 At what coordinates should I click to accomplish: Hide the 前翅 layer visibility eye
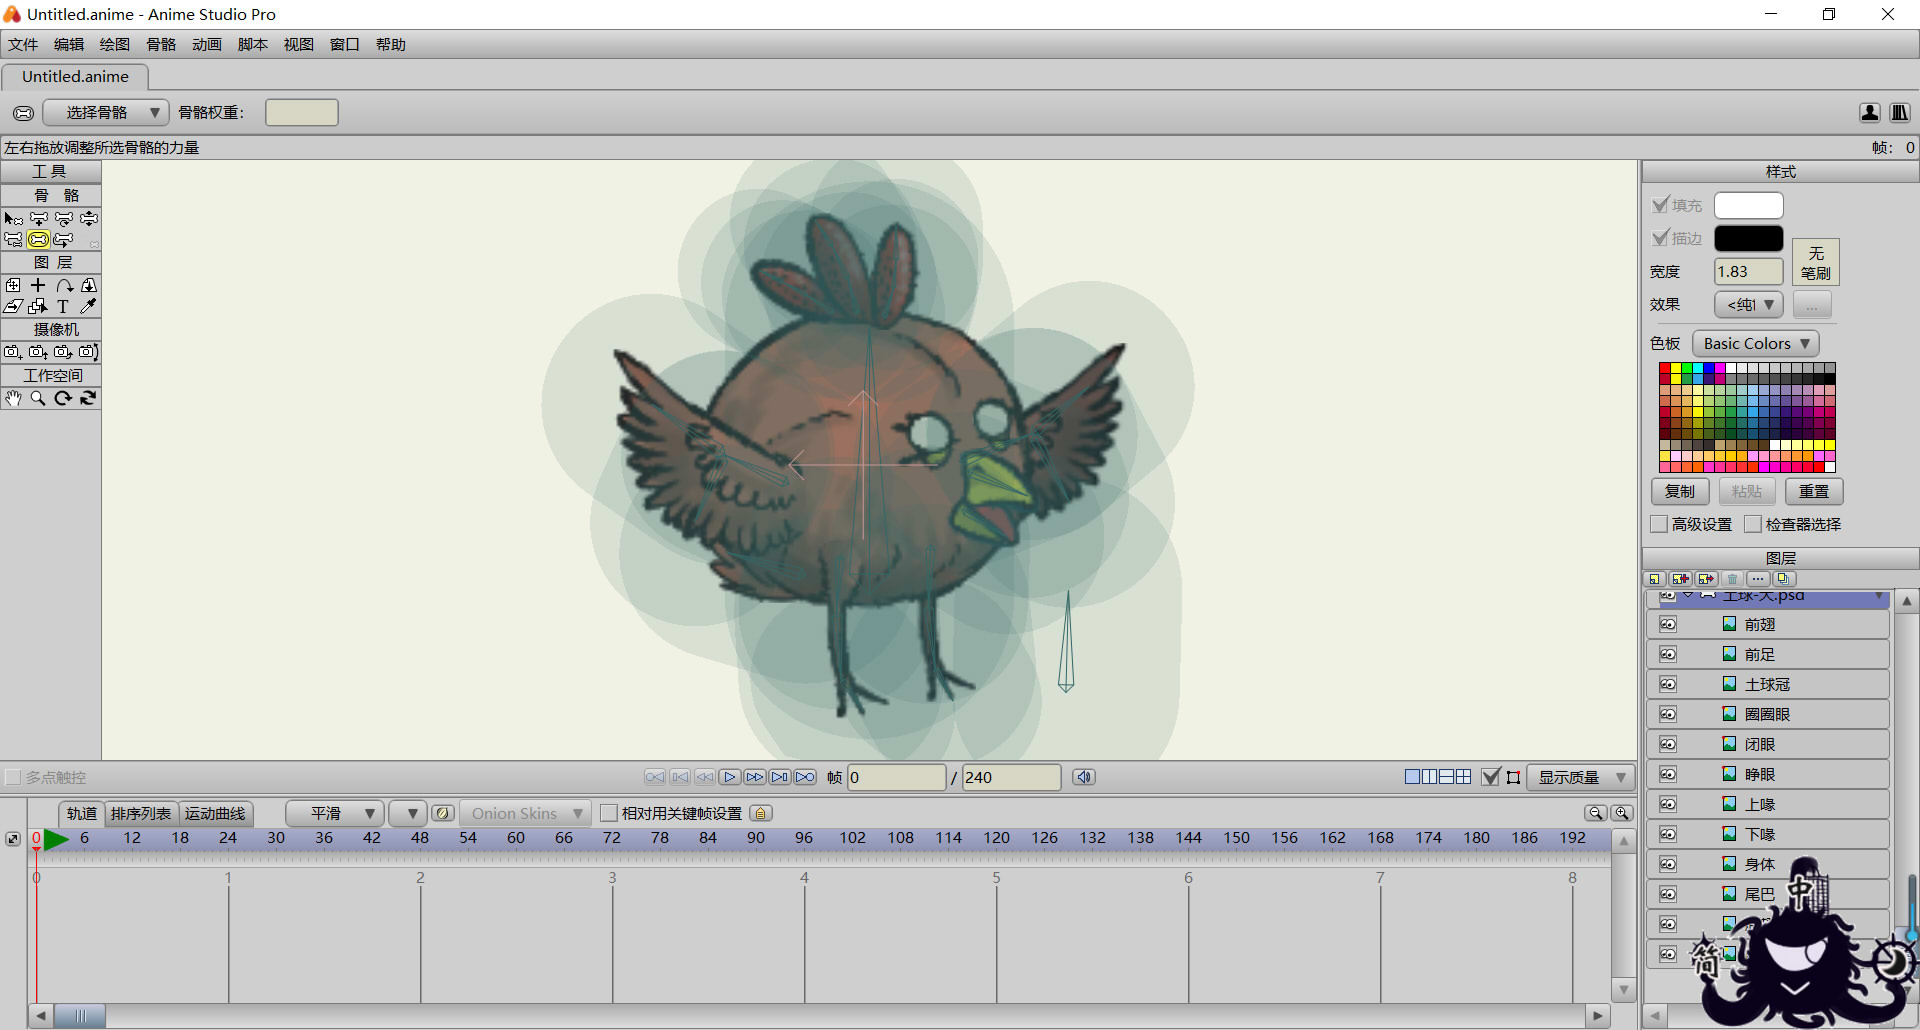[1668, 624]
